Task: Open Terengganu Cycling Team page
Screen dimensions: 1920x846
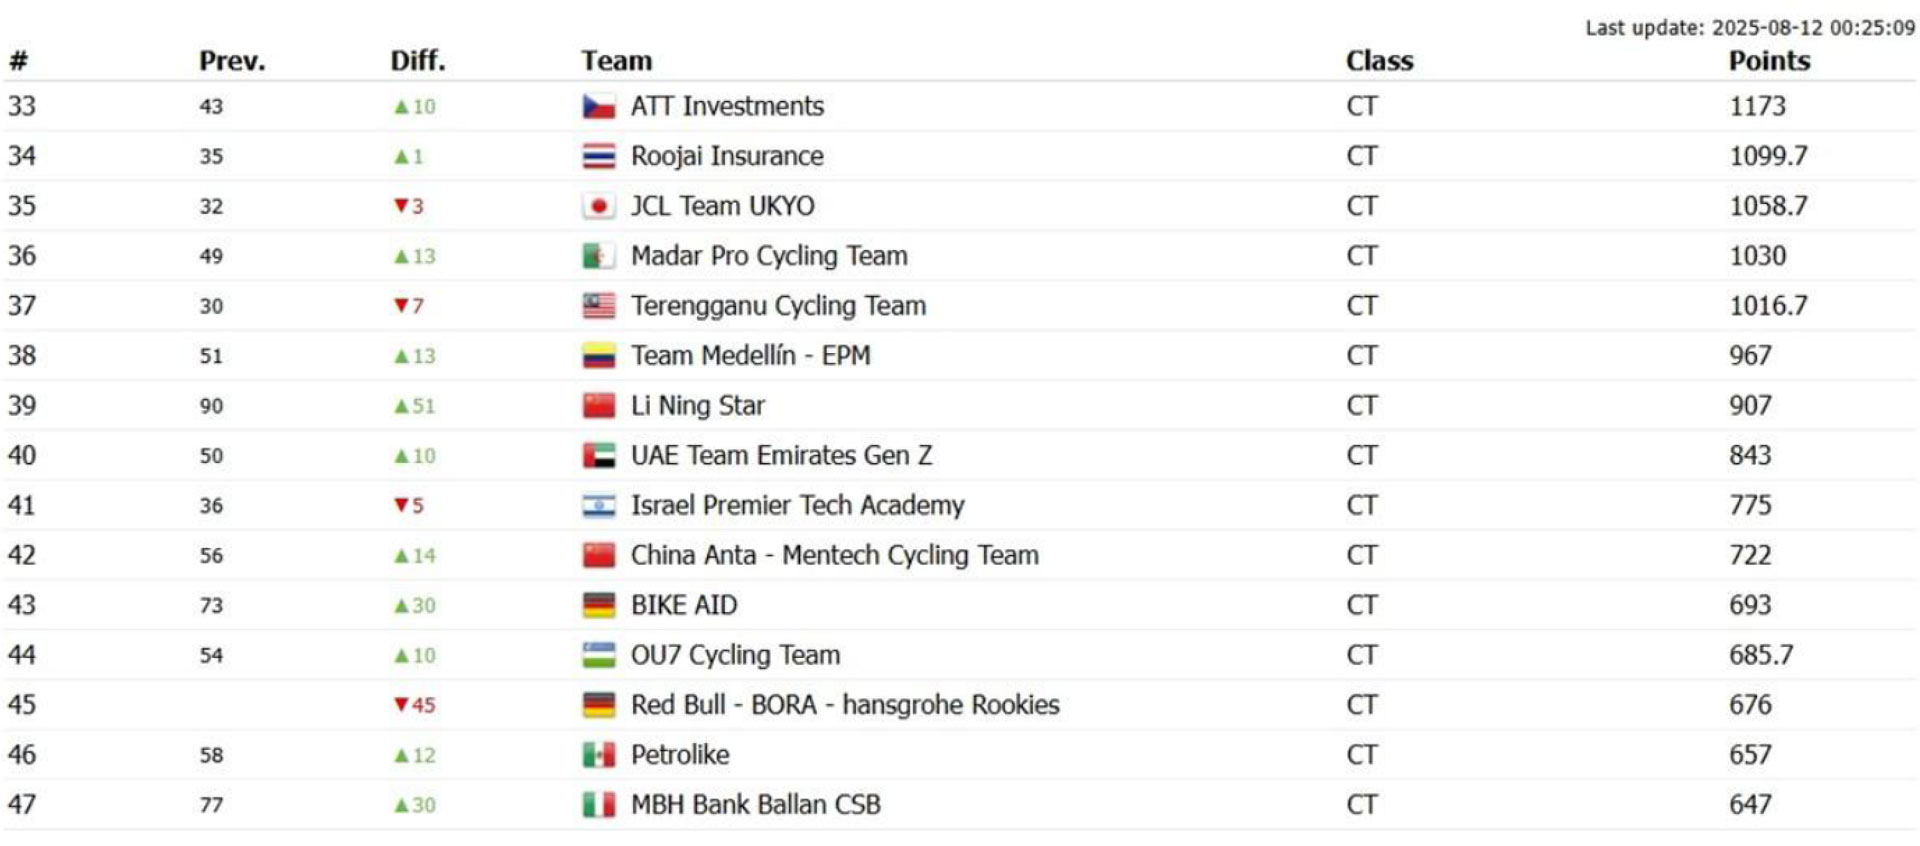Action: [778, 306]
